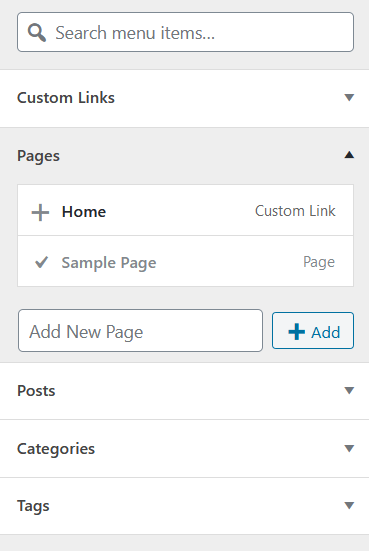This screenshot has height=551, width=369.
Task: Expand Custom Links using its arrow
Action: pyautogui.click(x=349, y=97)
